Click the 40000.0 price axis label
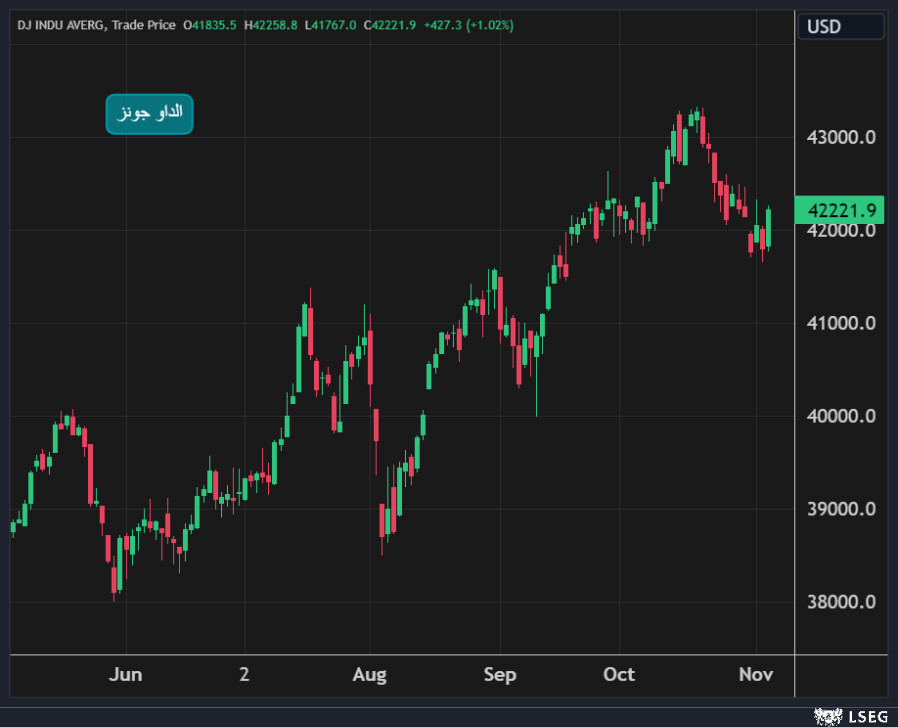 coord(840,416)
